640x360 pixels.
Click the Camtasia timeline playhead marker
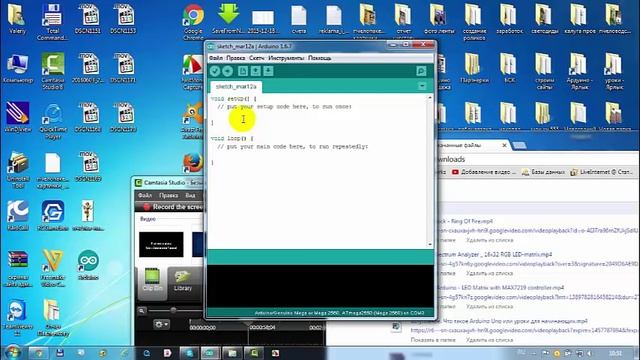(x=248, y=324)
